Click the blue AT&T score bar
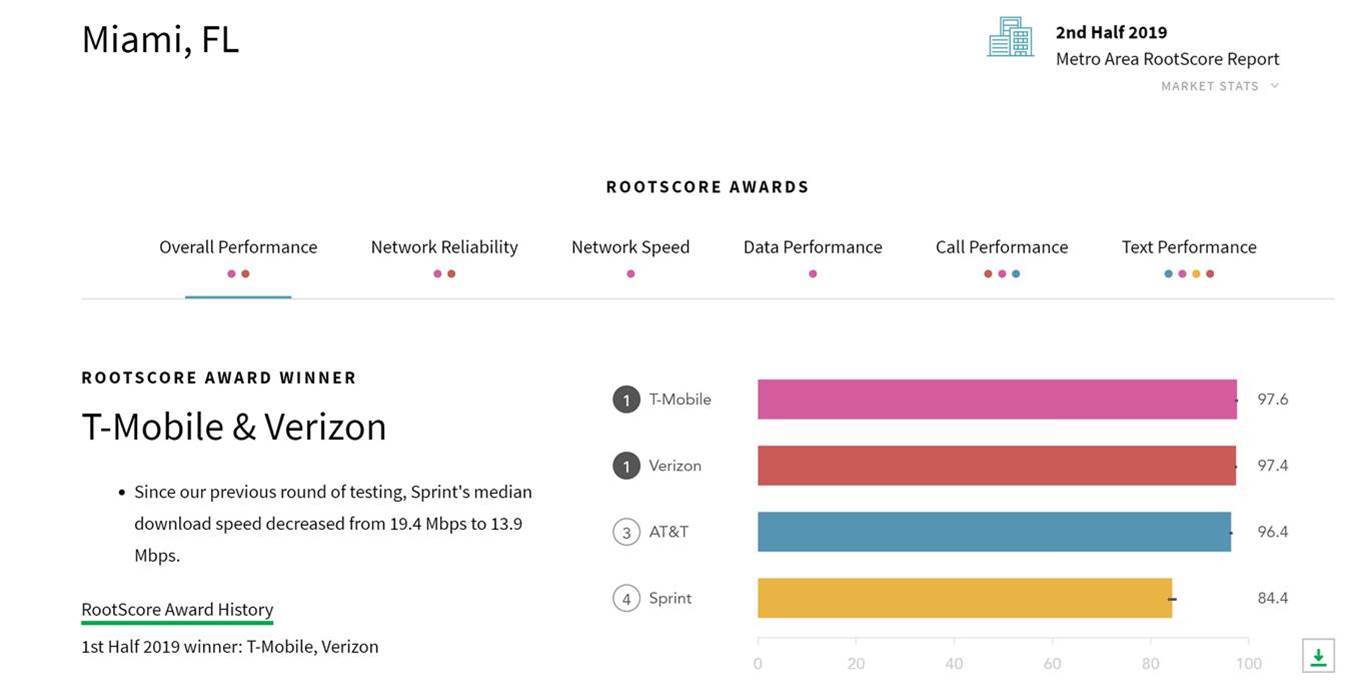 click(x=993, y=532)
